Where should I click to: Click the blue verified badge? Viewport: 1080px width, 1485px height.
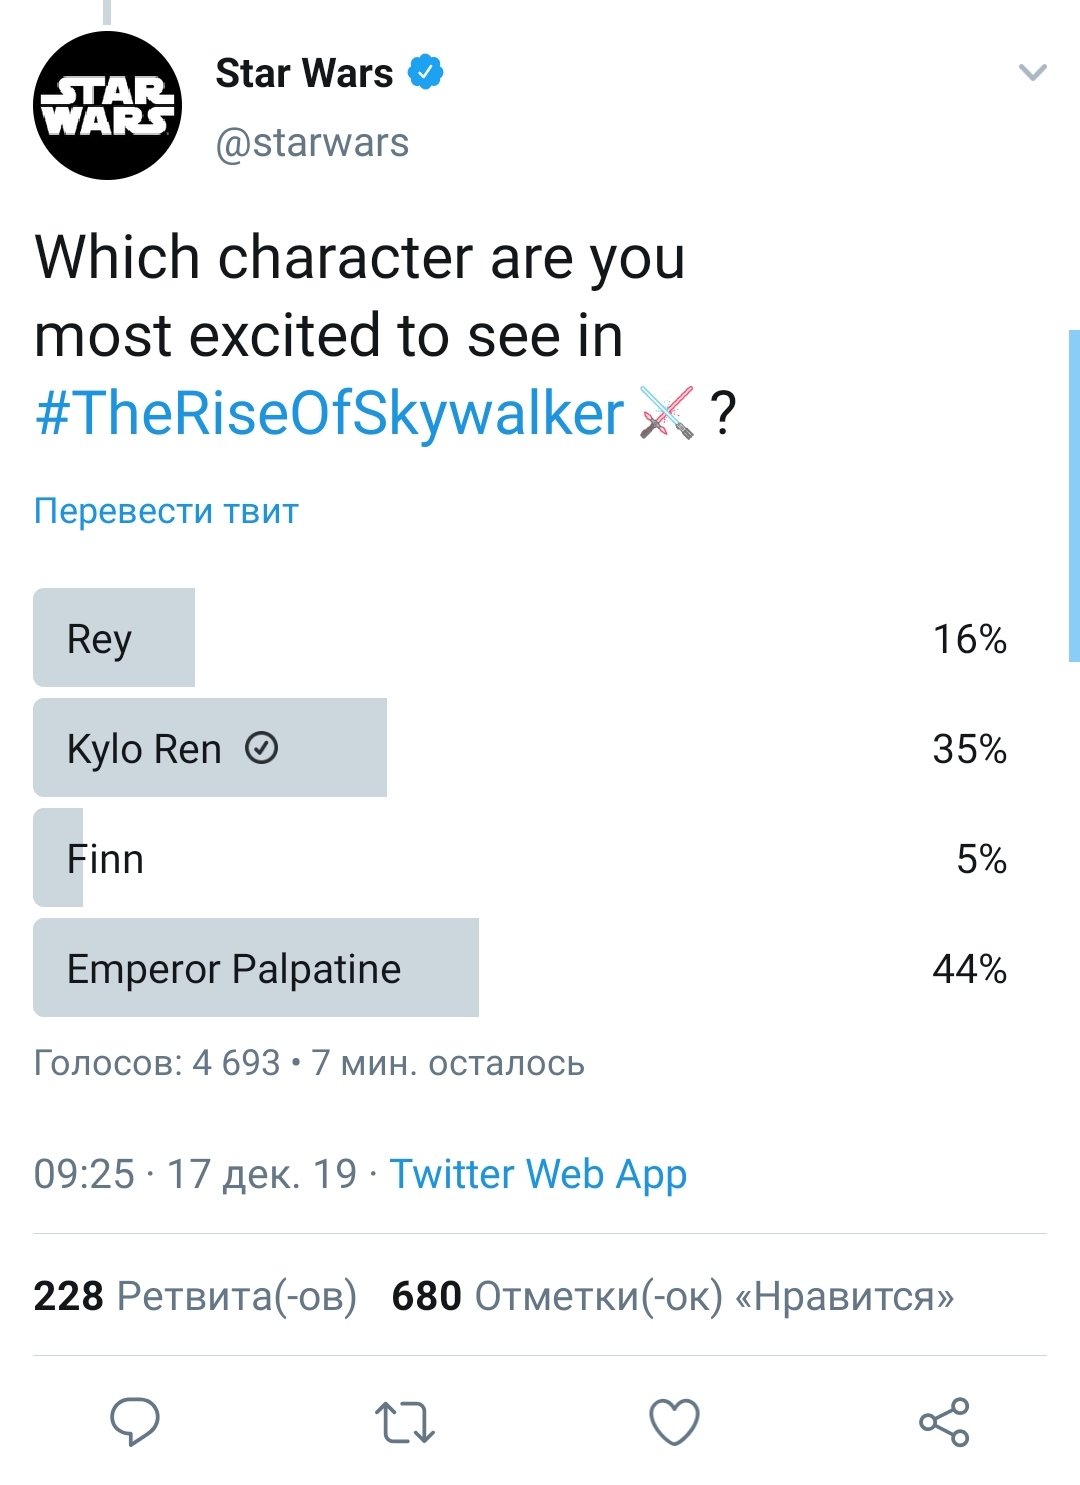coord(426,72)
